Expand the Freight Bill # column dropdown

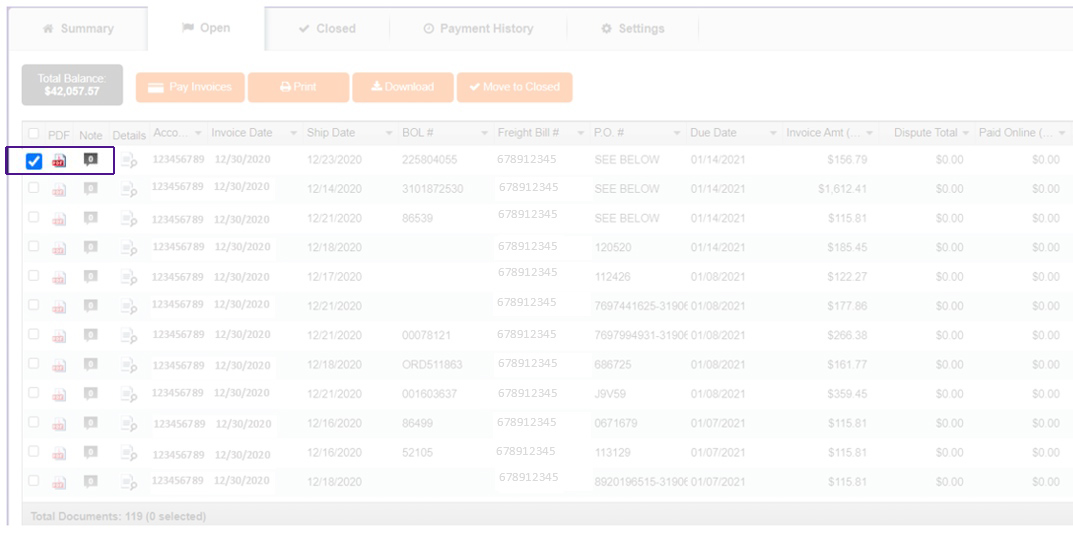pos(581,133)
